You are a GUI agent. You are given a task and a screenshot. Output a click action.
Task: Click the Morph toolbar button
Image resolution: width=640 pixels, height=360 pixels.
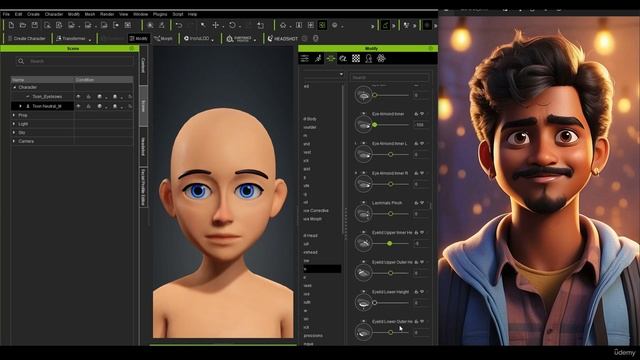[x=163, y=38]
